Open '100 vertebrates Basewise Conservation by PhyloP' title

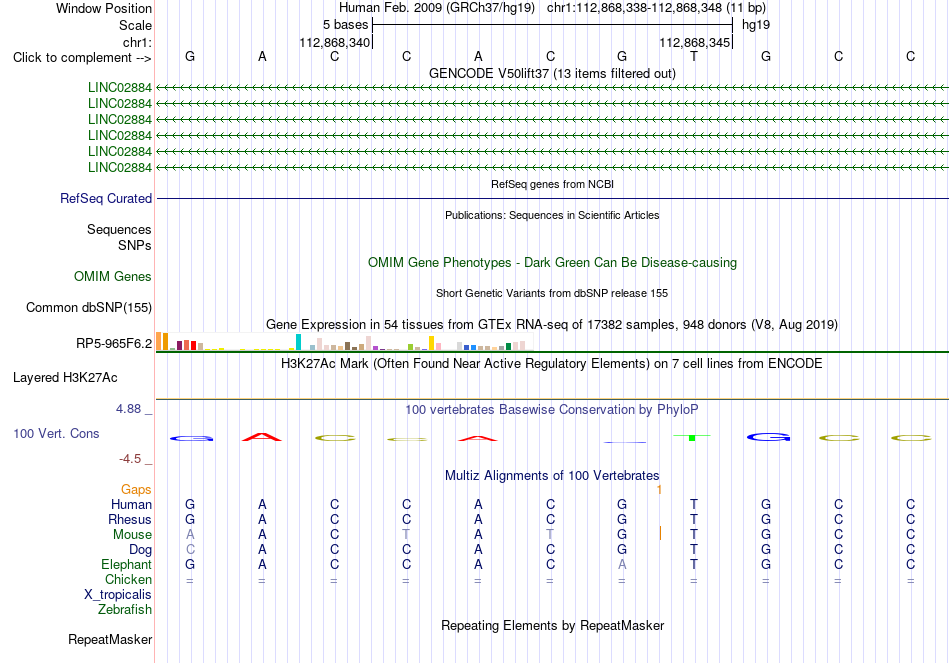552,410
